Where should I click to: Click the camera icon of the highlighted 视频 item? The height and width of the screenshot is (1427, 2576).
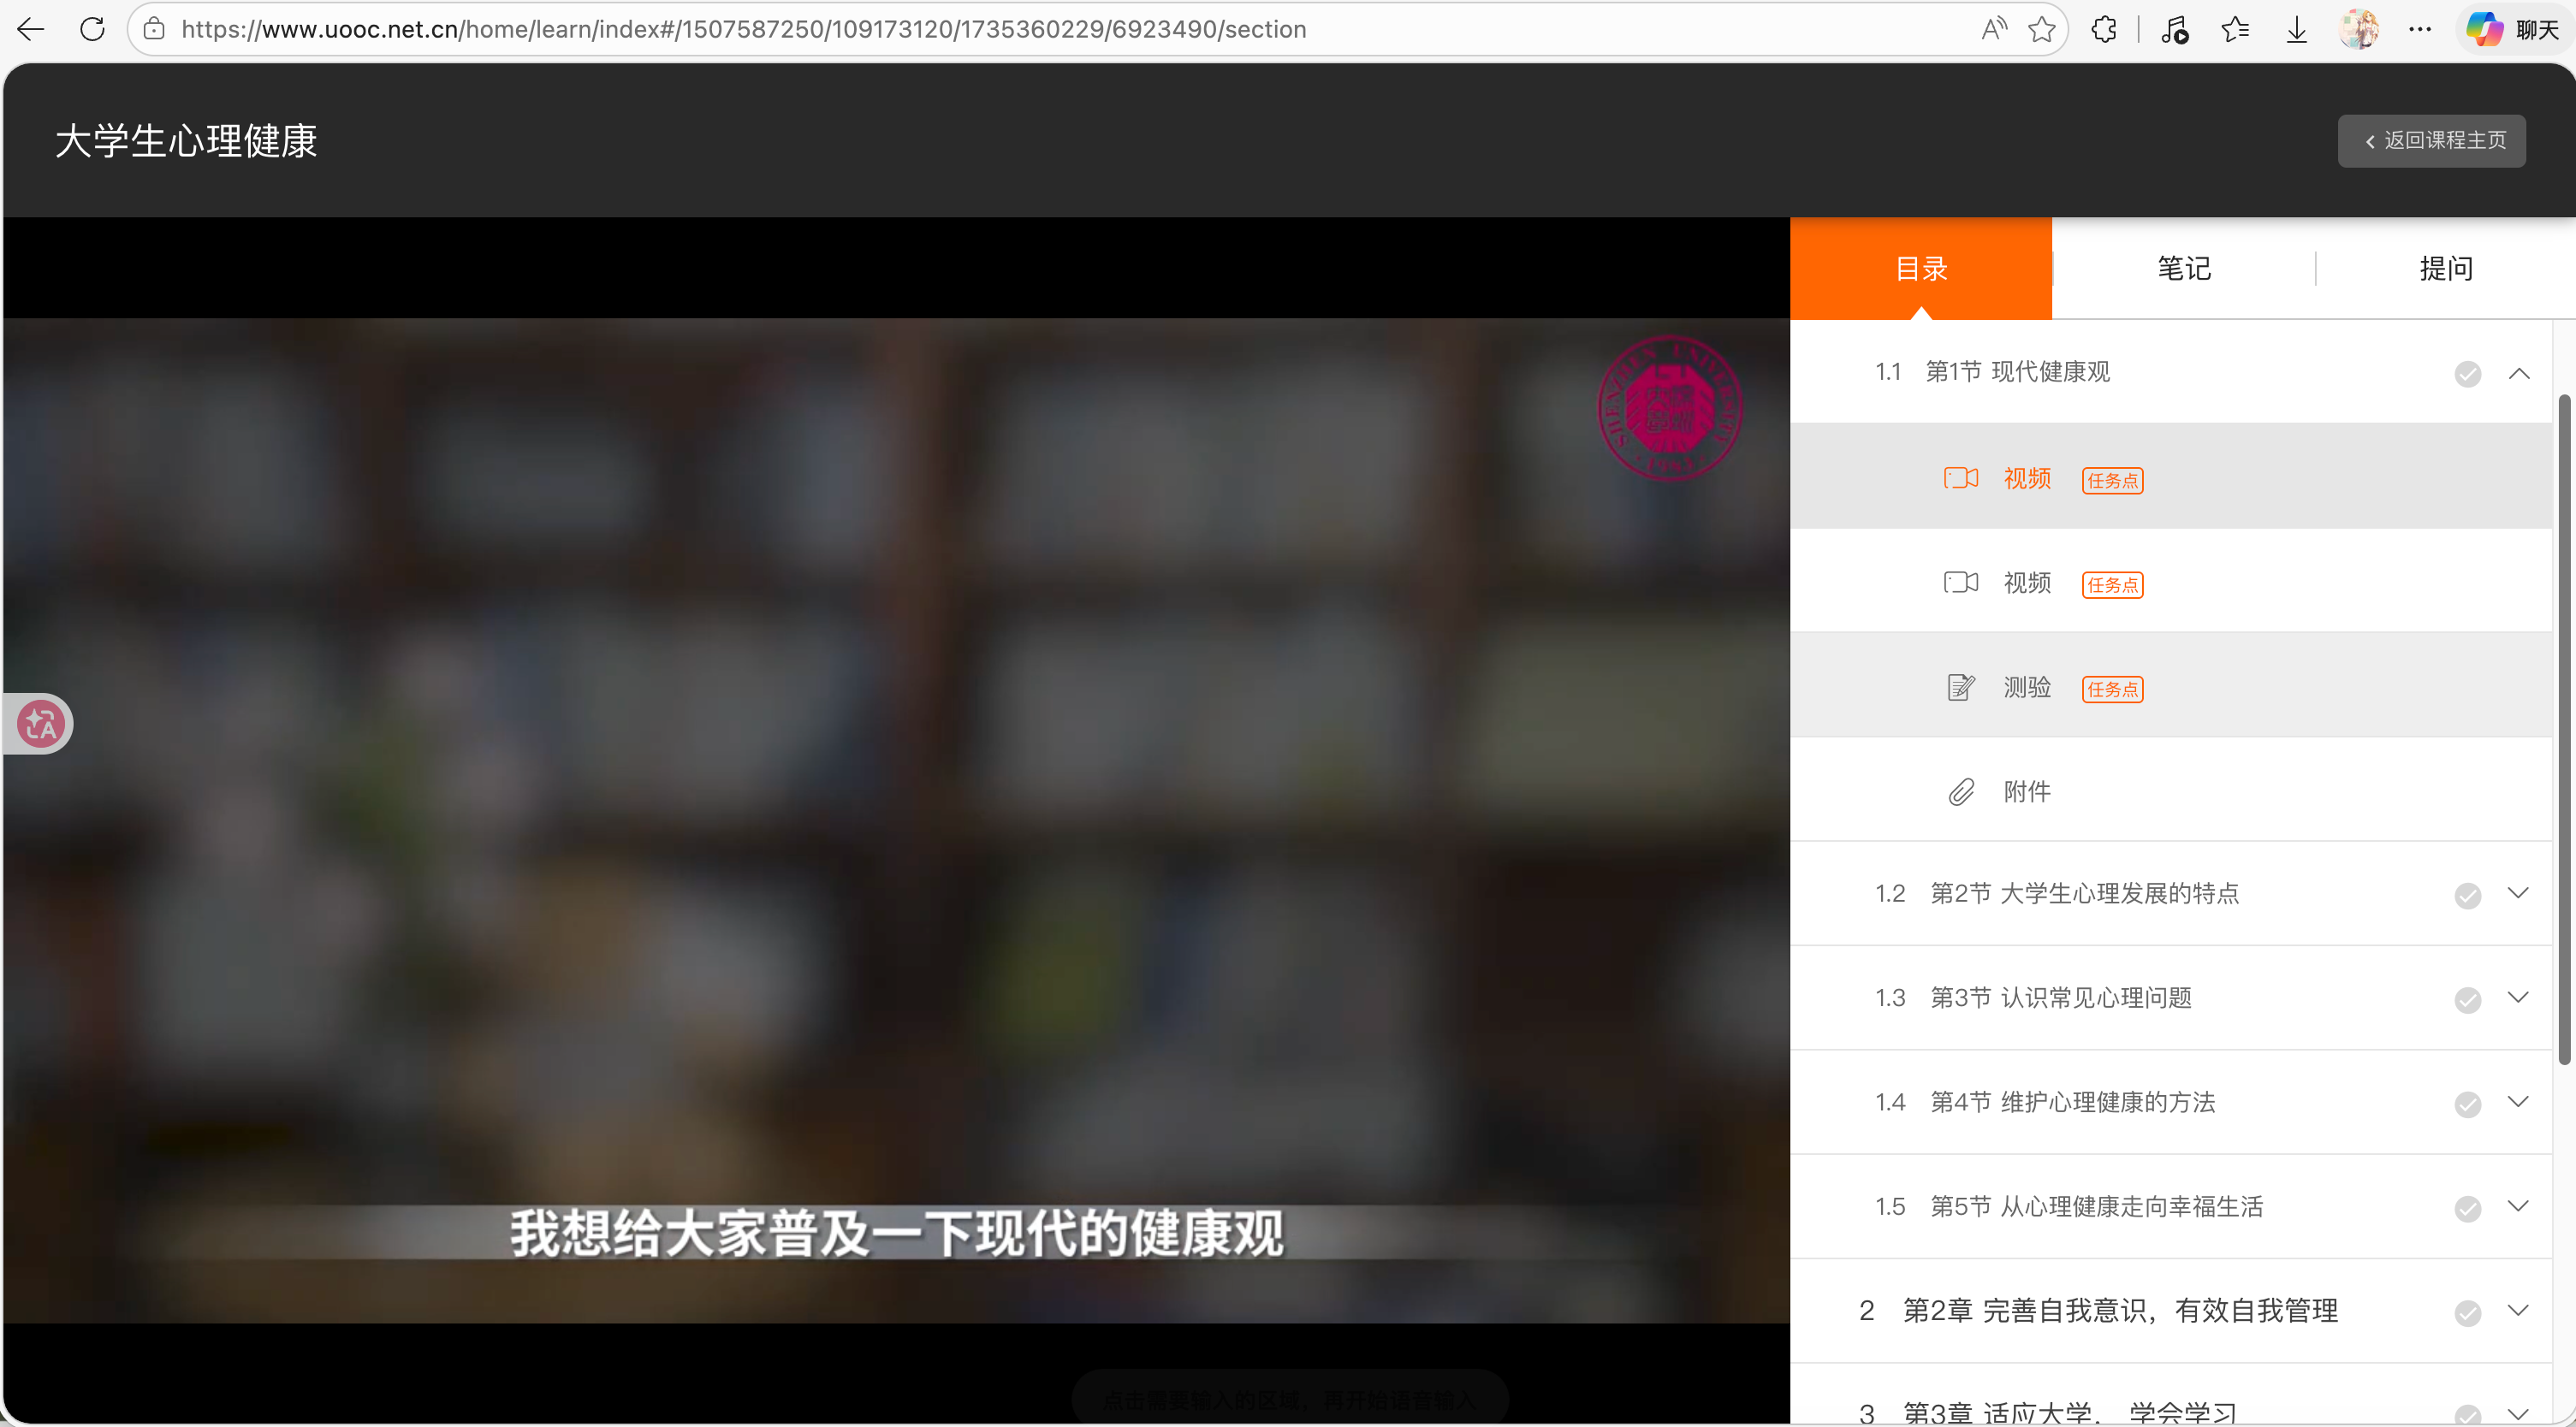click(1960, 478)
